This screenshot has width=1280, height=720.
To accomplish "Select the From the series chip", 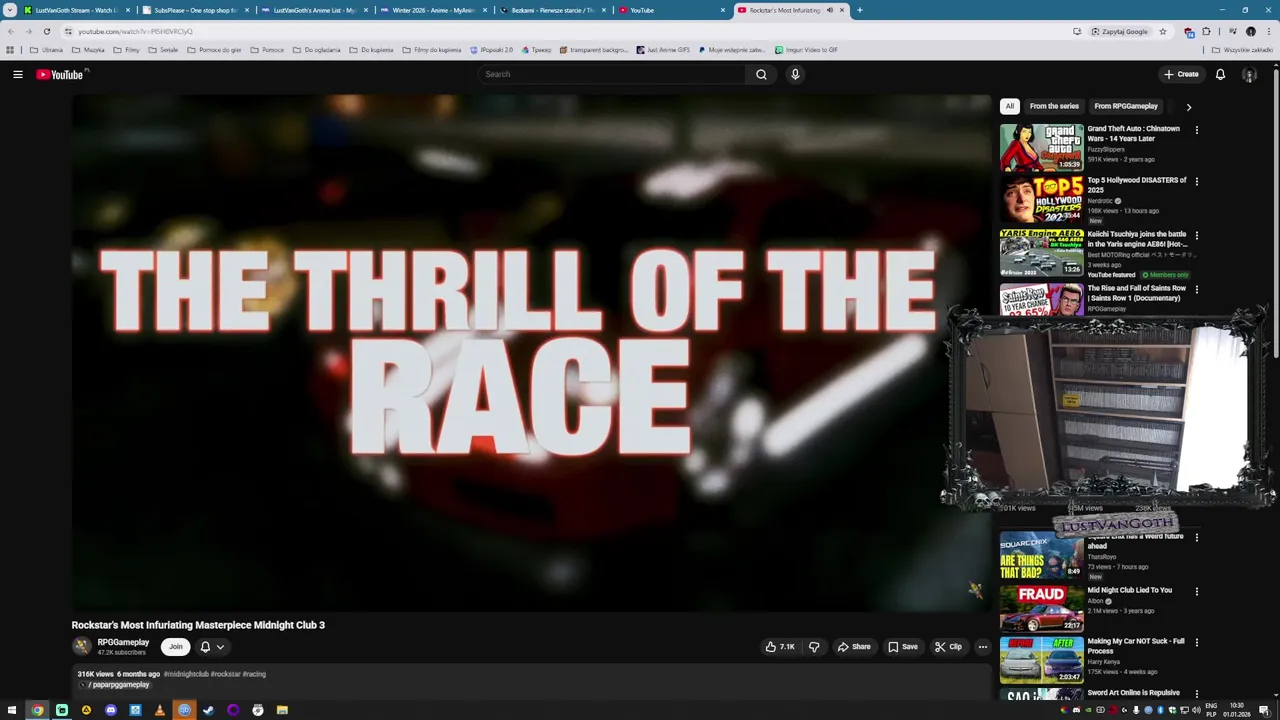I will point(1054,106).
